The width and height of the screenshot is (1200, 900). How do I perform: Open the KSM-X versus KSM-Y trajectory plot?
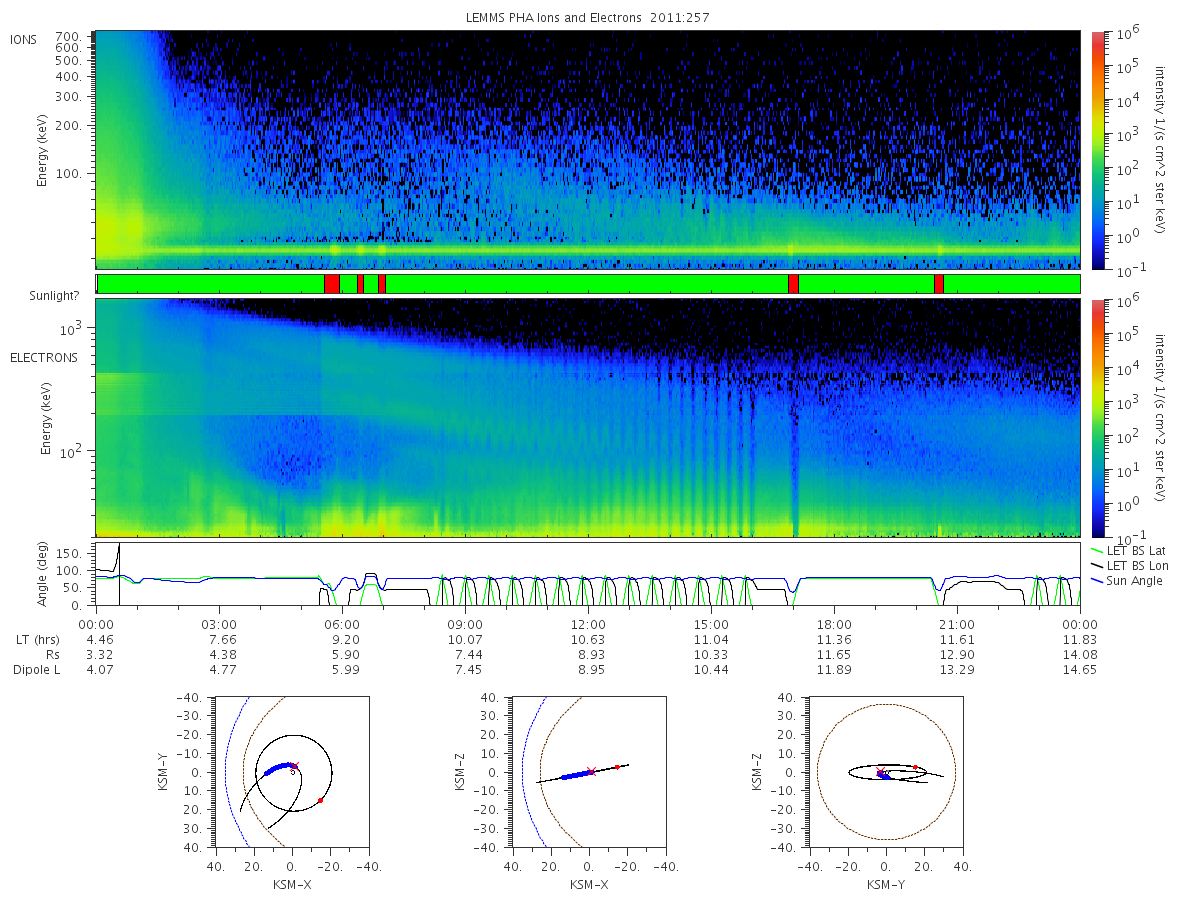point(291,772)
